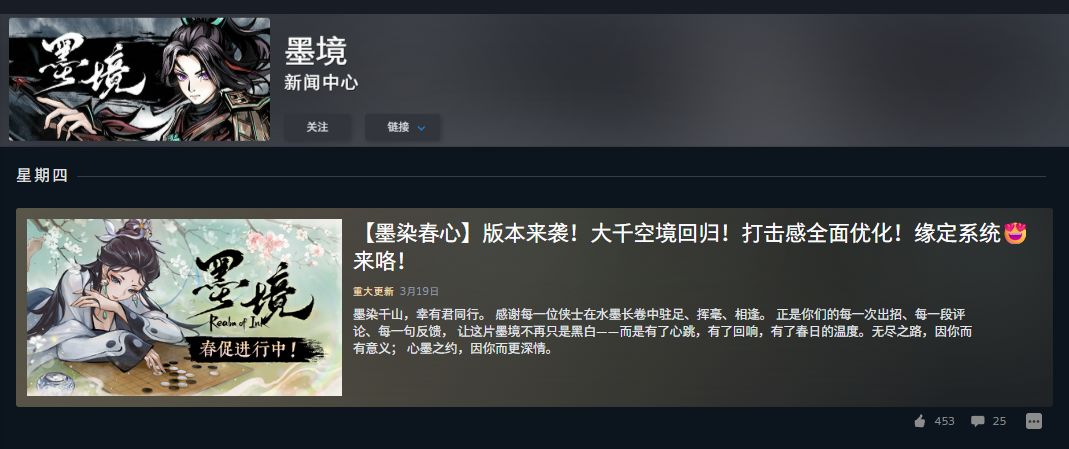Image resolution: width=1069 pixels, height=449 pixels.
Task: Expand the 链接 links dropdown
Action: click(403, 127)
